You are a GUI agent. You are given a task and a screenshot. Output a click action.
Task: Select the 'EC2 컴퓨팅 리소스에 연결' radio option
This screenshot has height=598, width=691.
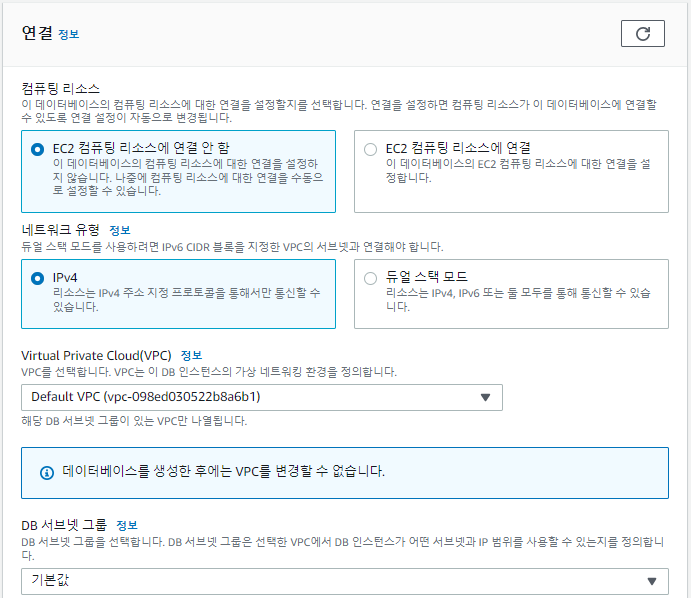pos(370,149)
